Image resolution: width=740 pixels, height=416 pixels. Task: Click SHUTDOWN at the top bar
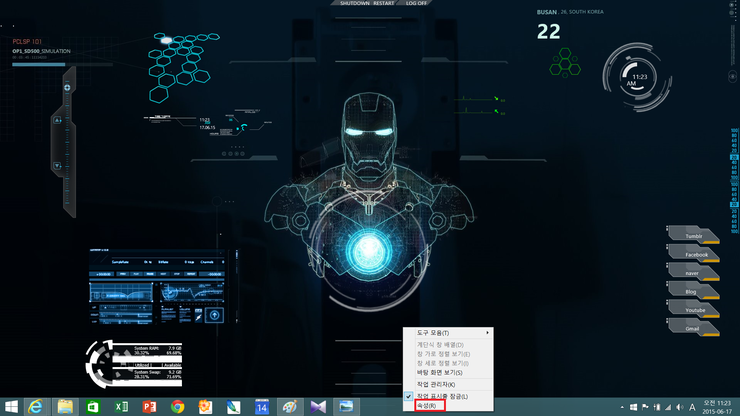point(354,3)
